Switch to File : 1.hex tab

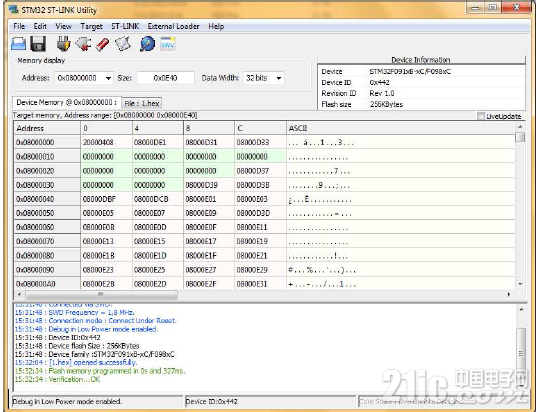pos(142,103)
